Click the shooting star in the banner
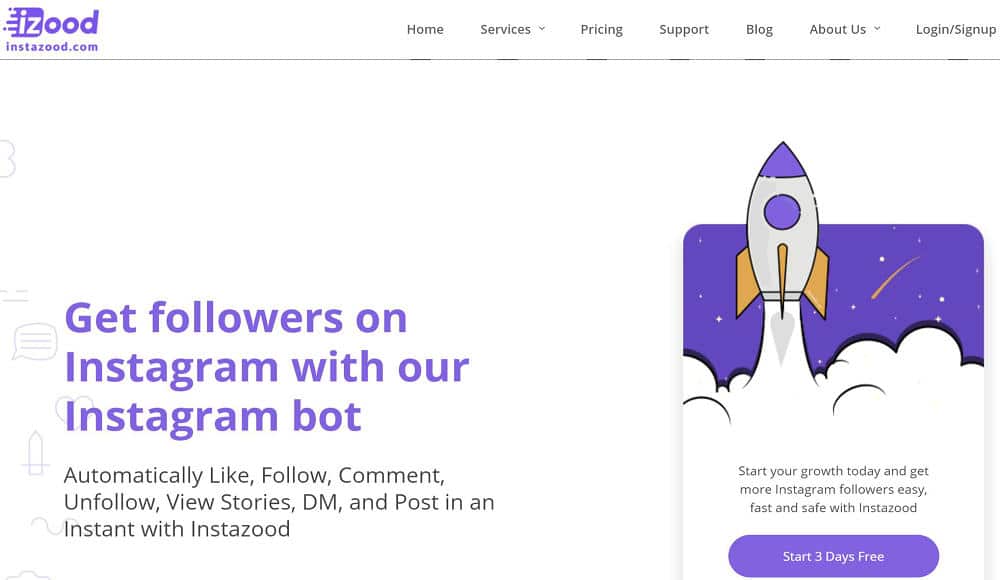The image size is (1000, 580). (895, 278)
